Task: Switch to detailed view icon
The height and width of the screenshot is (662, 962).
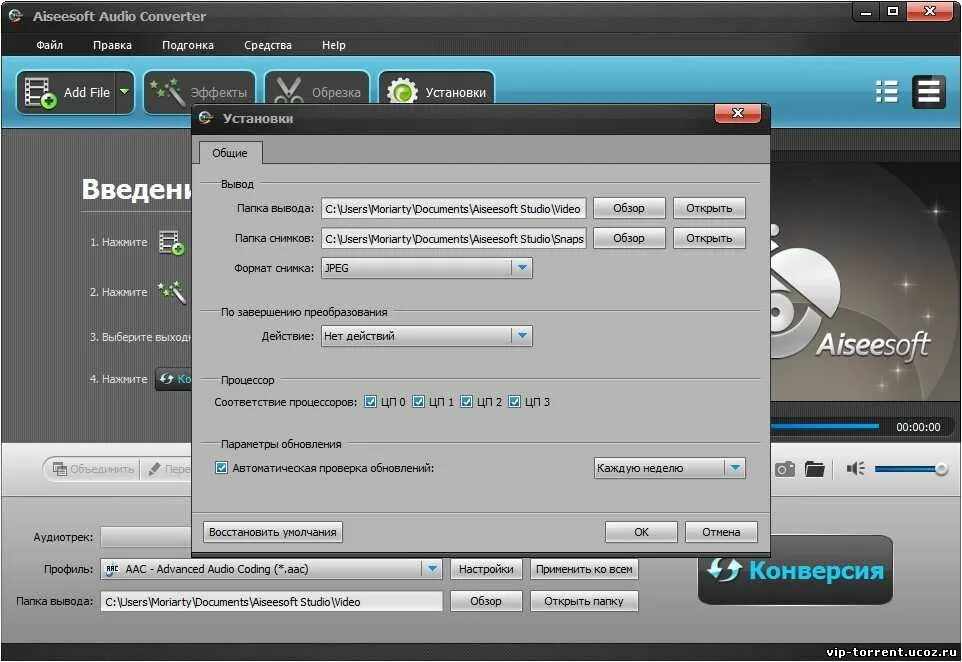Action: pyautogui.click(x=928, y=92)
